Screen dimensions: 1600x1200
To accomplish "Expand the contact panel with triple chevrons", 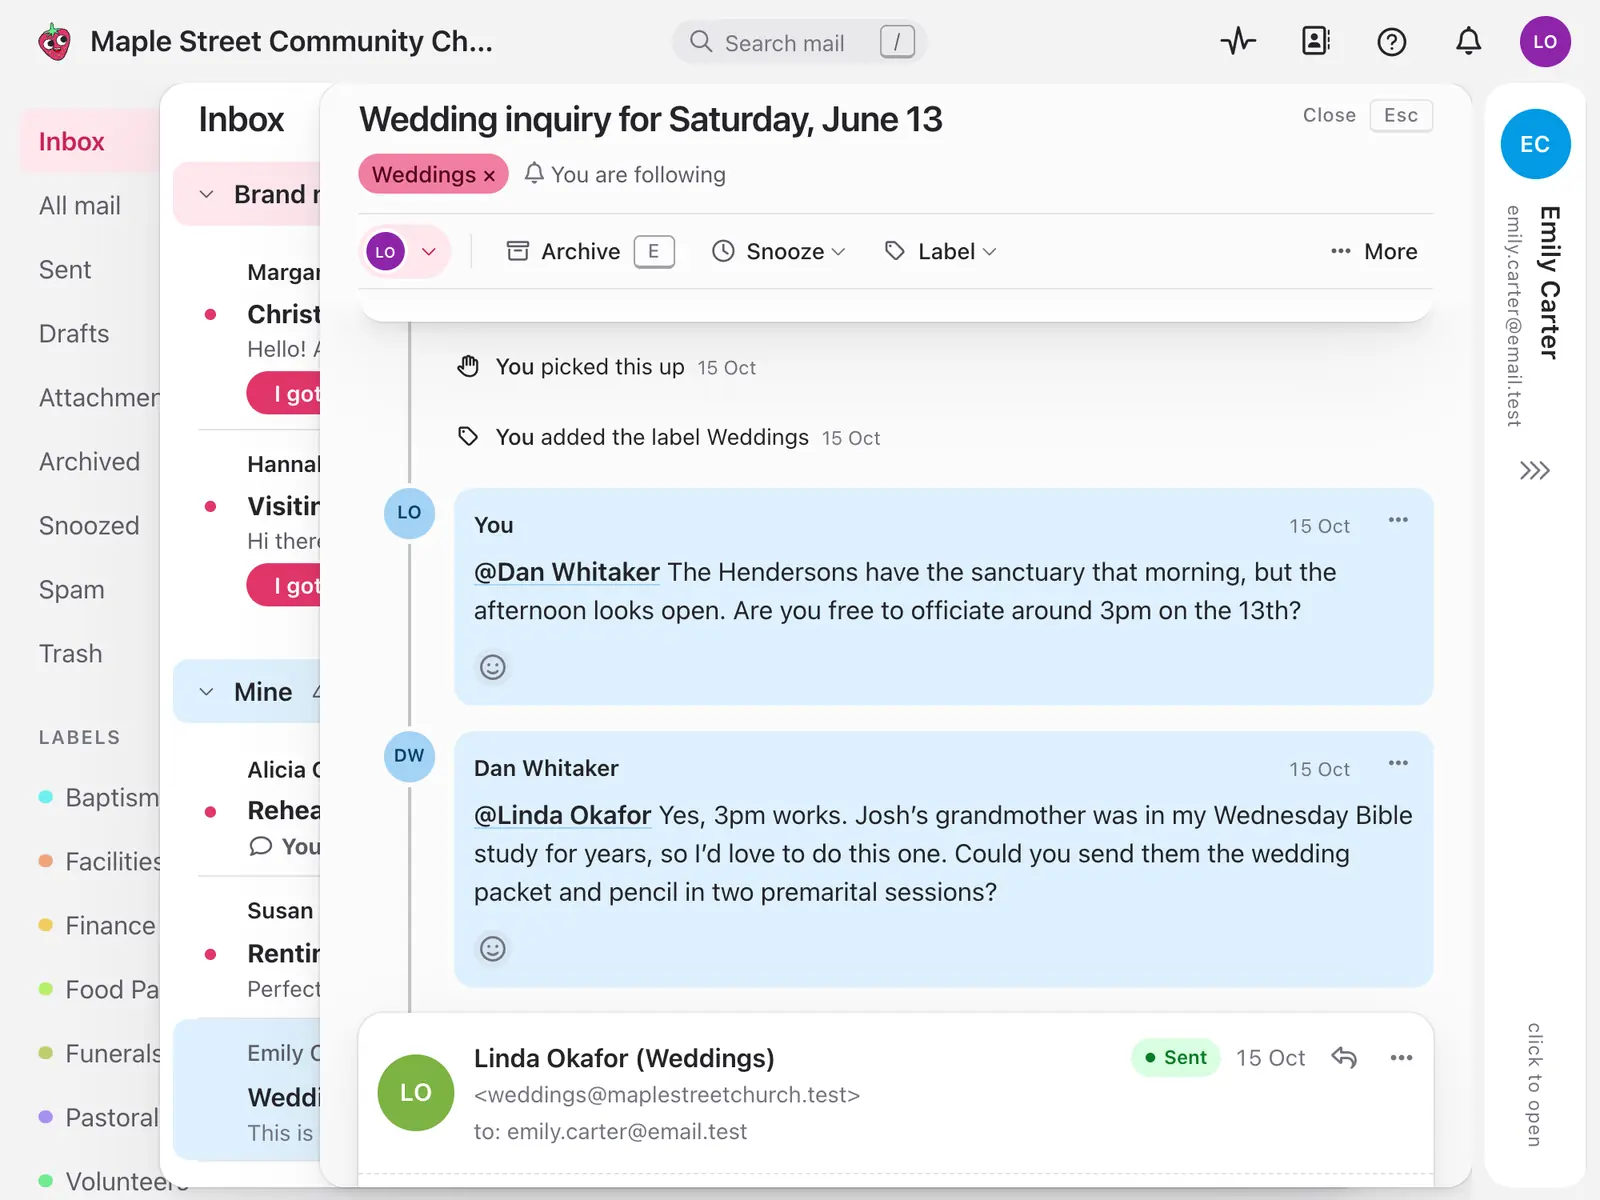I will pos(1534,470).
